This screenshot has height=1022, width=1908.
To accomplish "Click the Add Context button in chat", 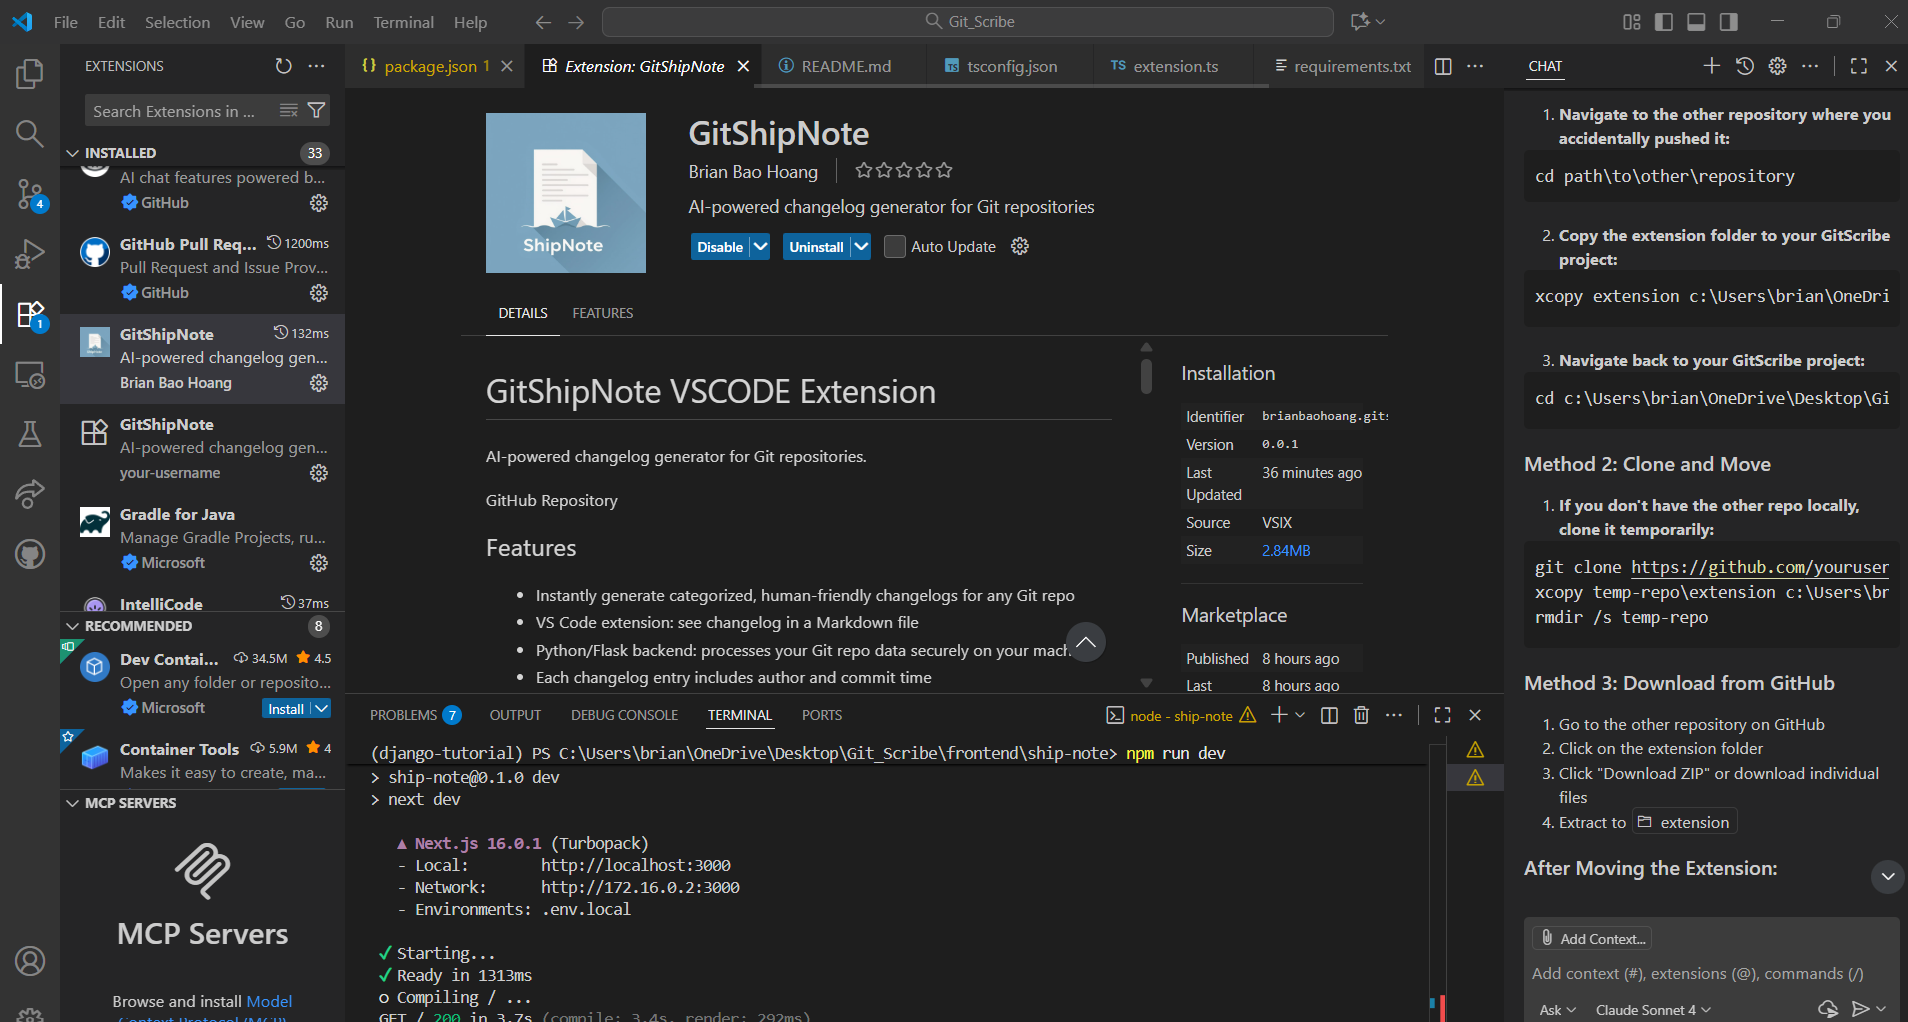I will (1592, 938).
